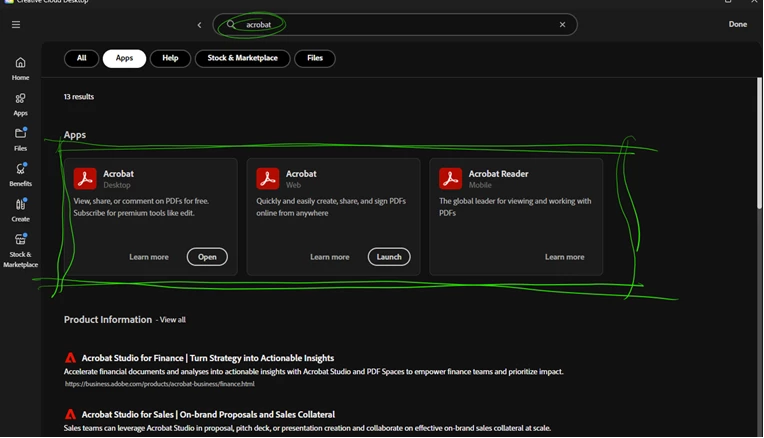Open Apps in the sidebar
The width and height of the screenshot is (764, 438).
pyautogui.click(x=20, y=104)
